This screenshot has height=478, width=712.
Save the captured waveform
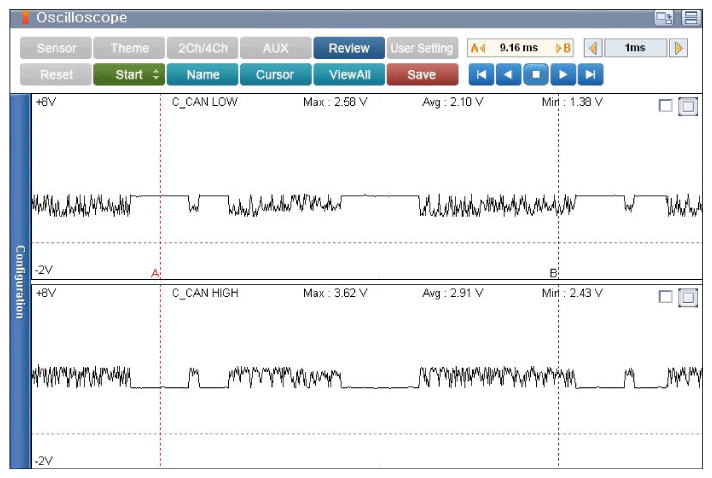coord(421,75)
